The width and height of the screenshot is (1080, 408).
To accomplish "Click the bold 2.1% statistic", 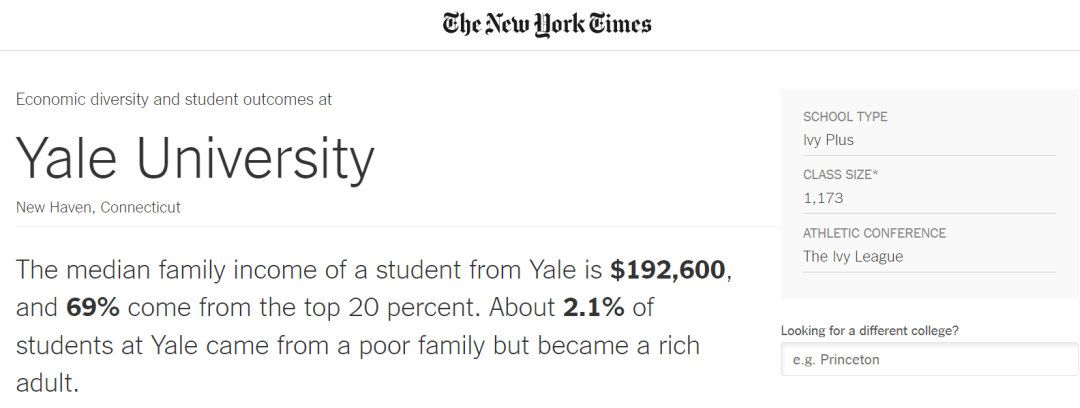I will tap(593, 307).
